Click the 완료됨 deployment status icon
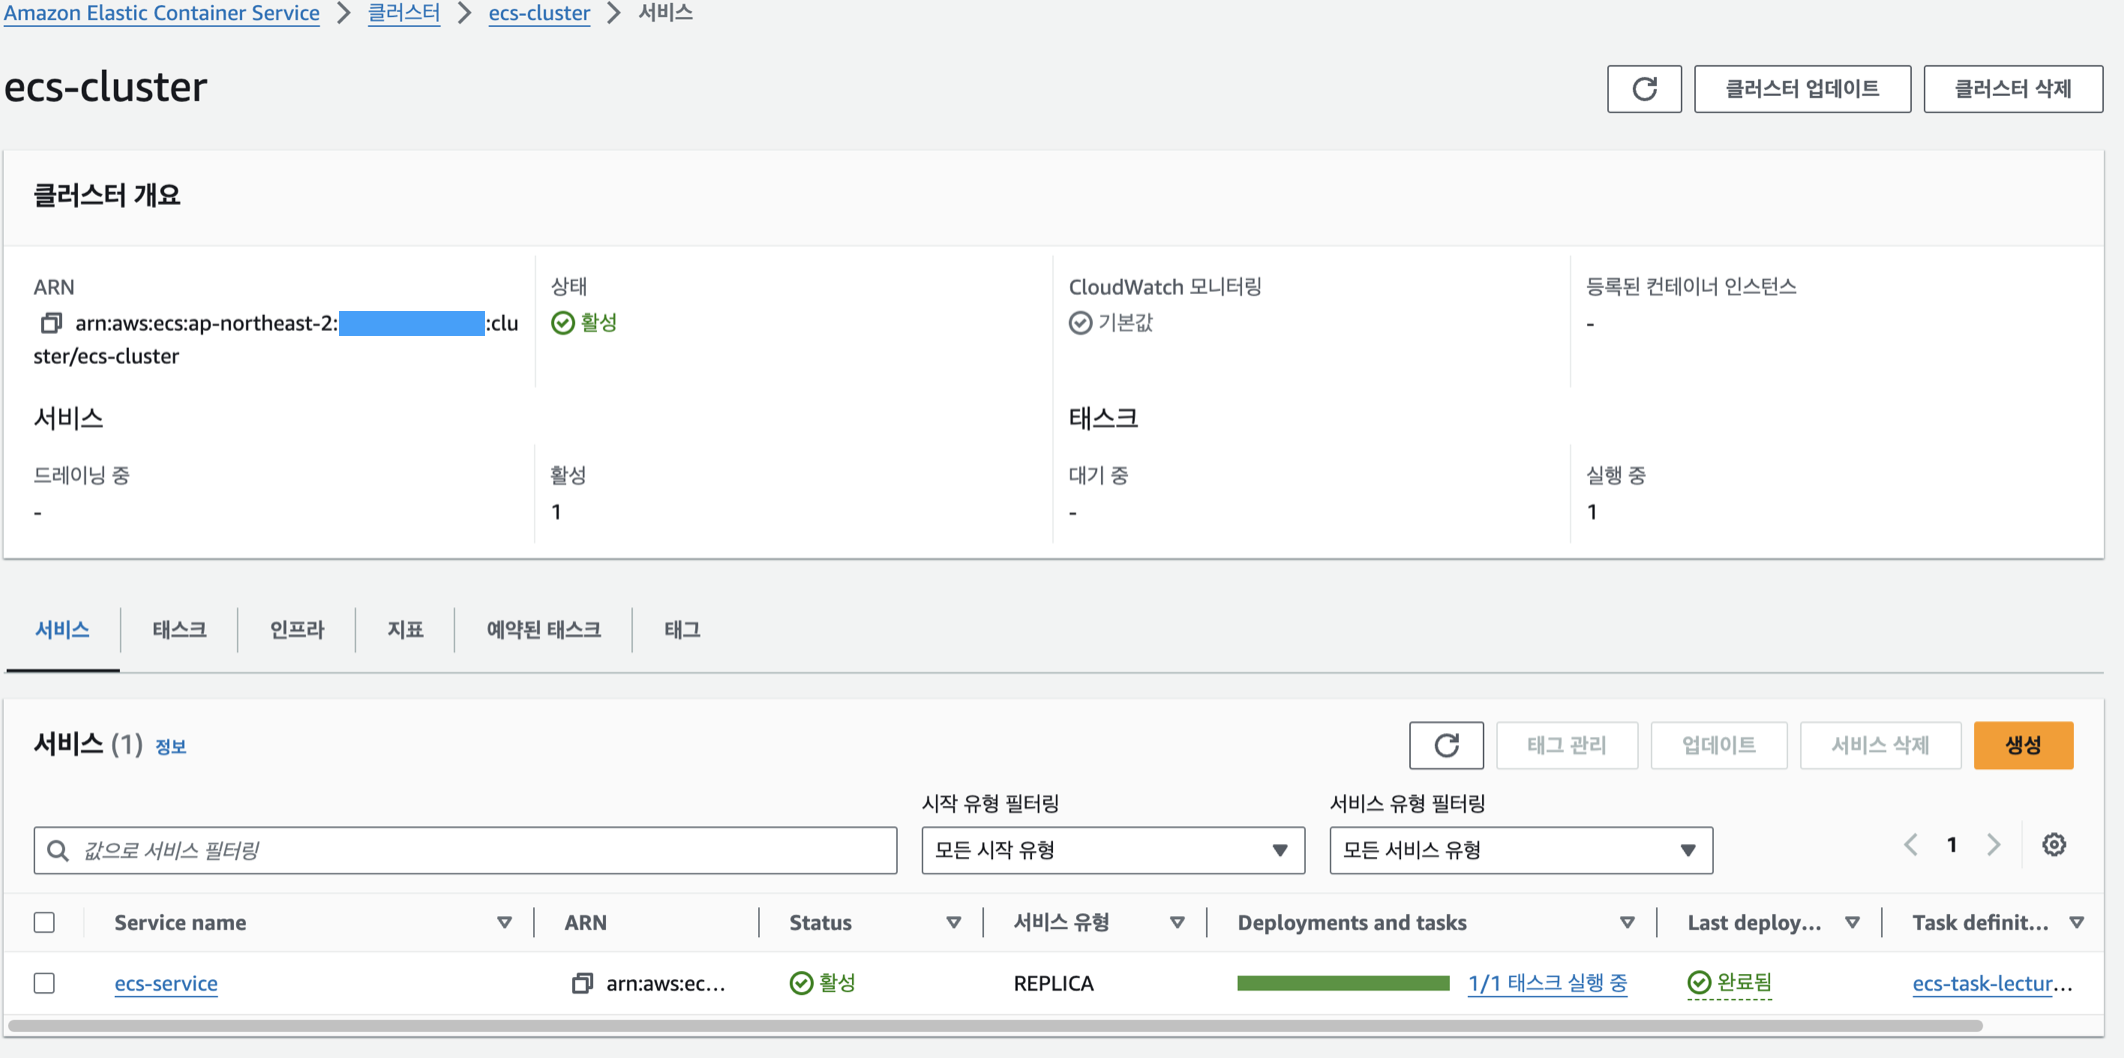 (1699, 983)
